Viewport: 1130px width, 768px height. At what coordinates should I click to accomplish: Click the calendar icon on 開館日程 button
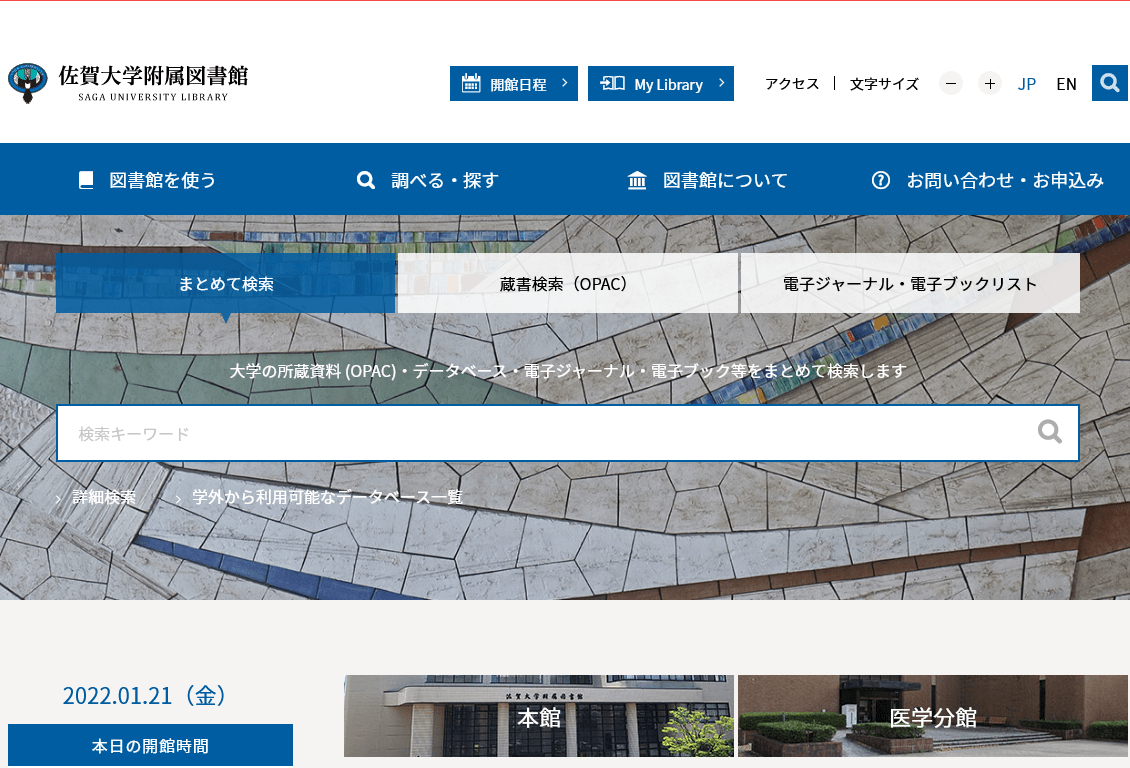[471, 84]
